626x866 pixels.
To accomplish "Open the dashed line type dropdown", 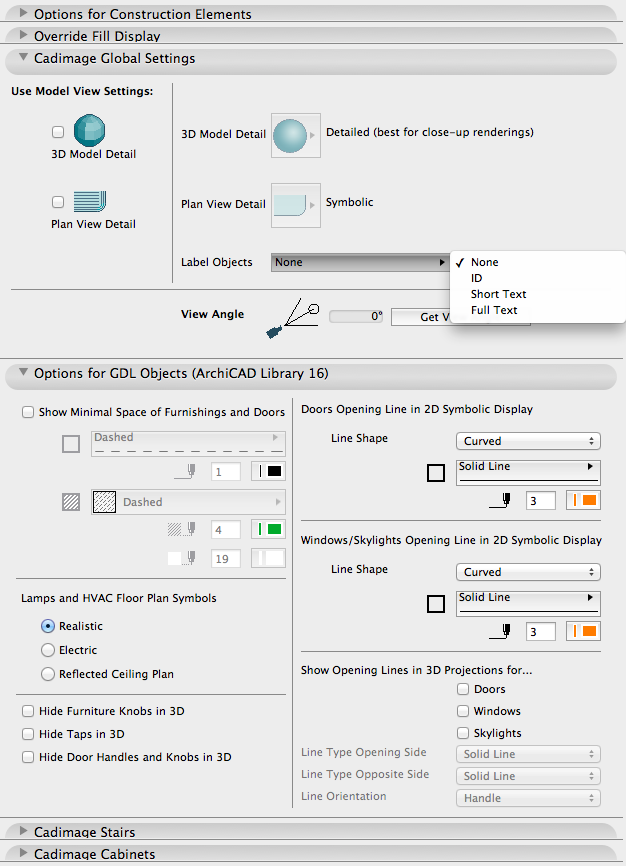I will (x=188, y=443).
